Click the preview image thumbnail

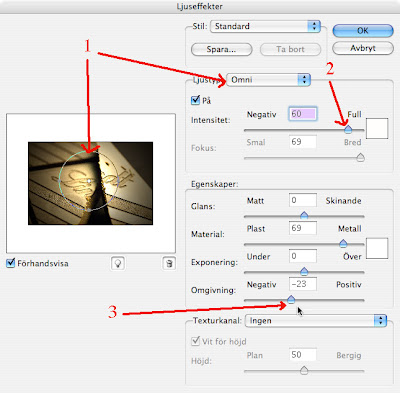(x=90, y=183)
